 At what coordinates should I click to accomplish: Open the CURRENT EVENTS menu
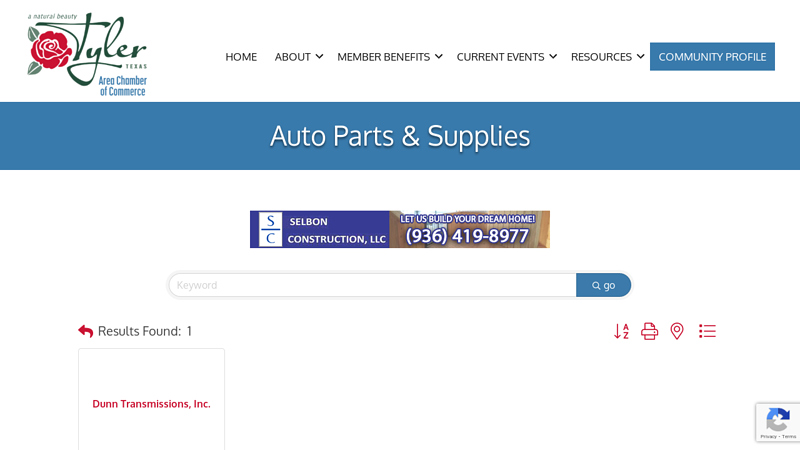[x=501, y=57]
